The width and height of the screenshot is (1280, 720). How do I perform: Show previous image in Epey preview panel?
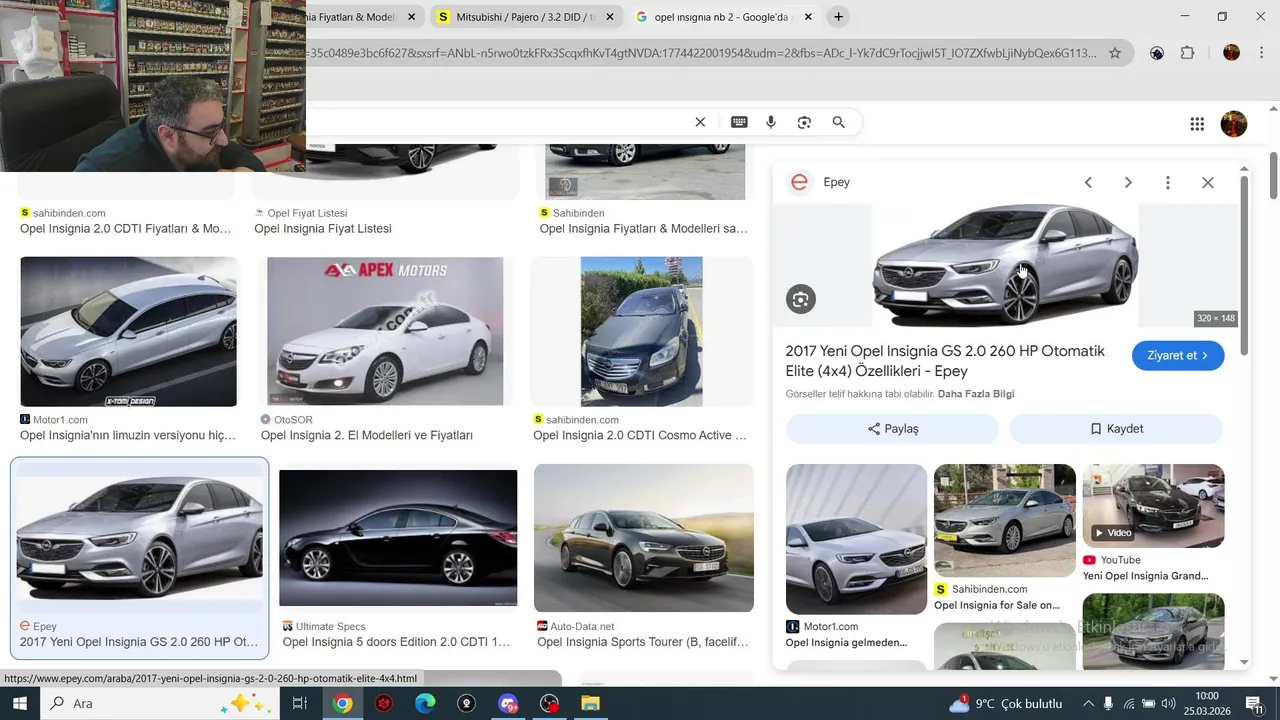click(1088, 182)
